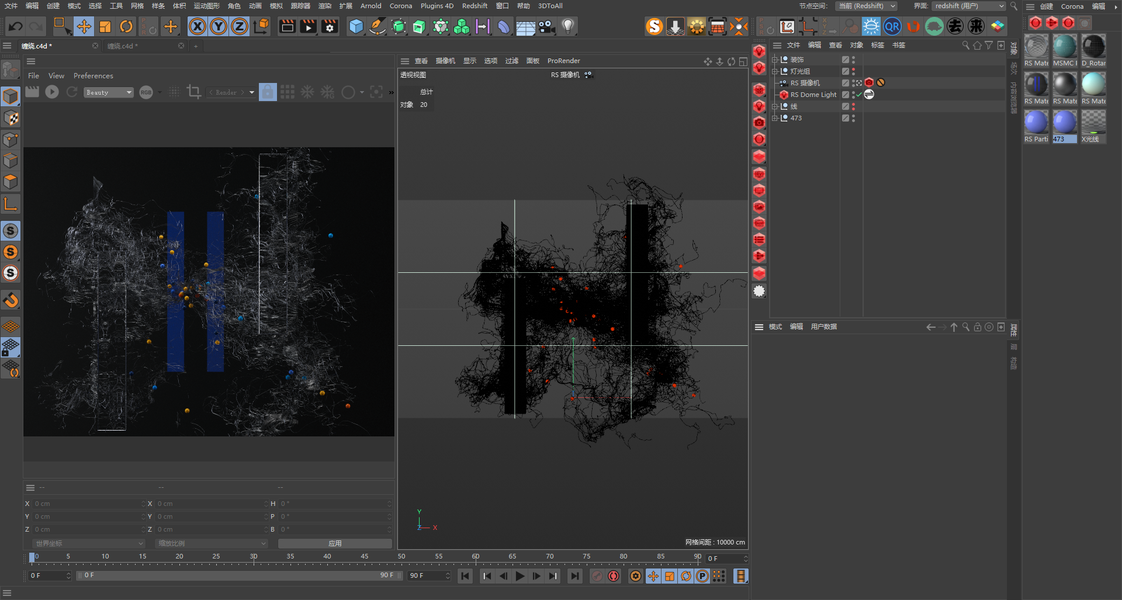Image resolution: width=1122 pixels, height=600 pixels.
Task: Toggle the Y axis lock
Action: (218, 27)
